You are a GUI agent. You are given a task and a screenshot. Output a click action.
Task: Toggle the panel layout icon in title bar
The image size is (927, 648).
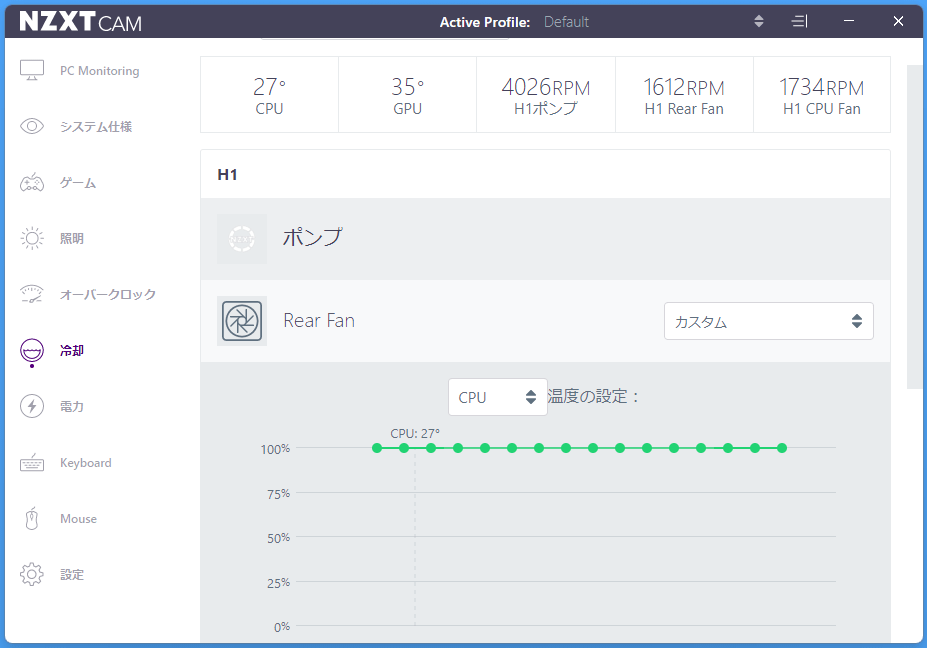point(799,21)
